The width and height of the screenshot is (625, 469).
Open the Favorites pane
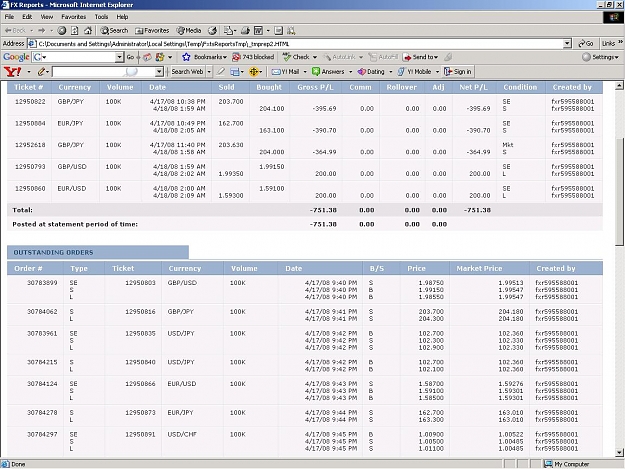pos(152,30)
